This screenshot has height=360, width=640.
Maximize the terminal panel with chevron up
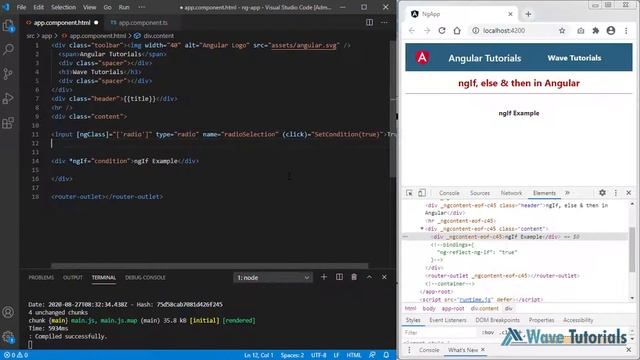[369, 277]
